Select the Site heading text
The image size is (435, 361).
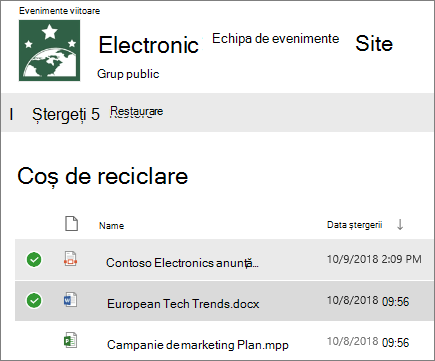click(x=374, y=44)
